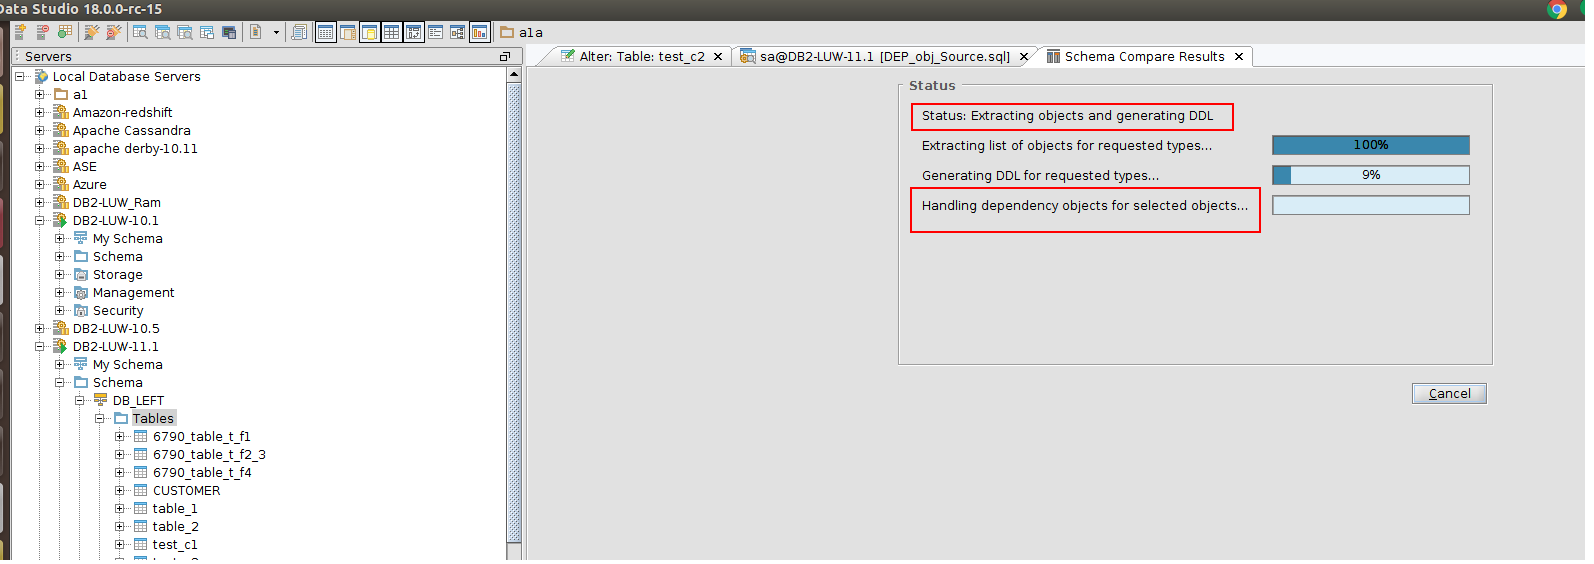
Task: Click the "Status: Extracting objects and generating DDL" text
Action: [1067, 116]
